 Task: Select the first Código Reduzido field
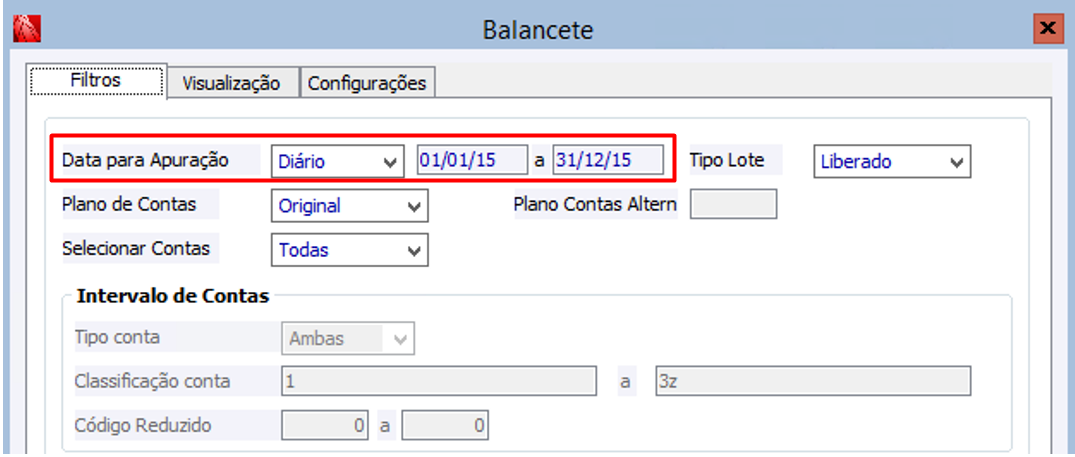pos(325,426)
